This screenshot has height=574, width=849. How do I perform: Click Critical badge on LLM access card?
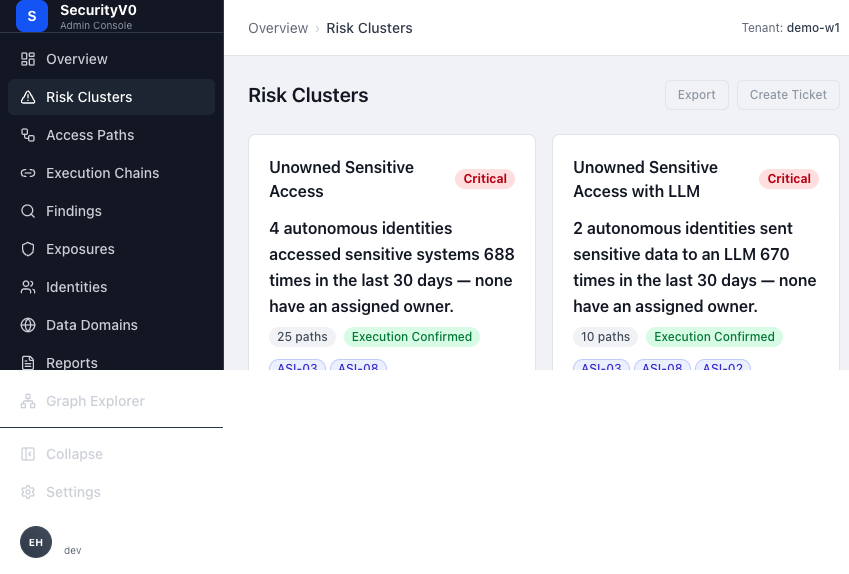789,179
